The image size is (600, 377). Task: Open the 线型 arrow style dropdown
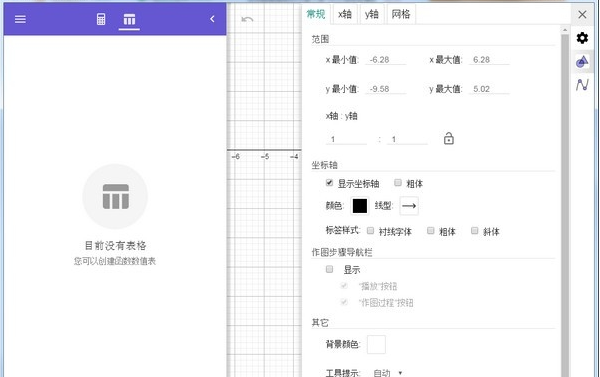pyautogui.click(x=409, y=206)
